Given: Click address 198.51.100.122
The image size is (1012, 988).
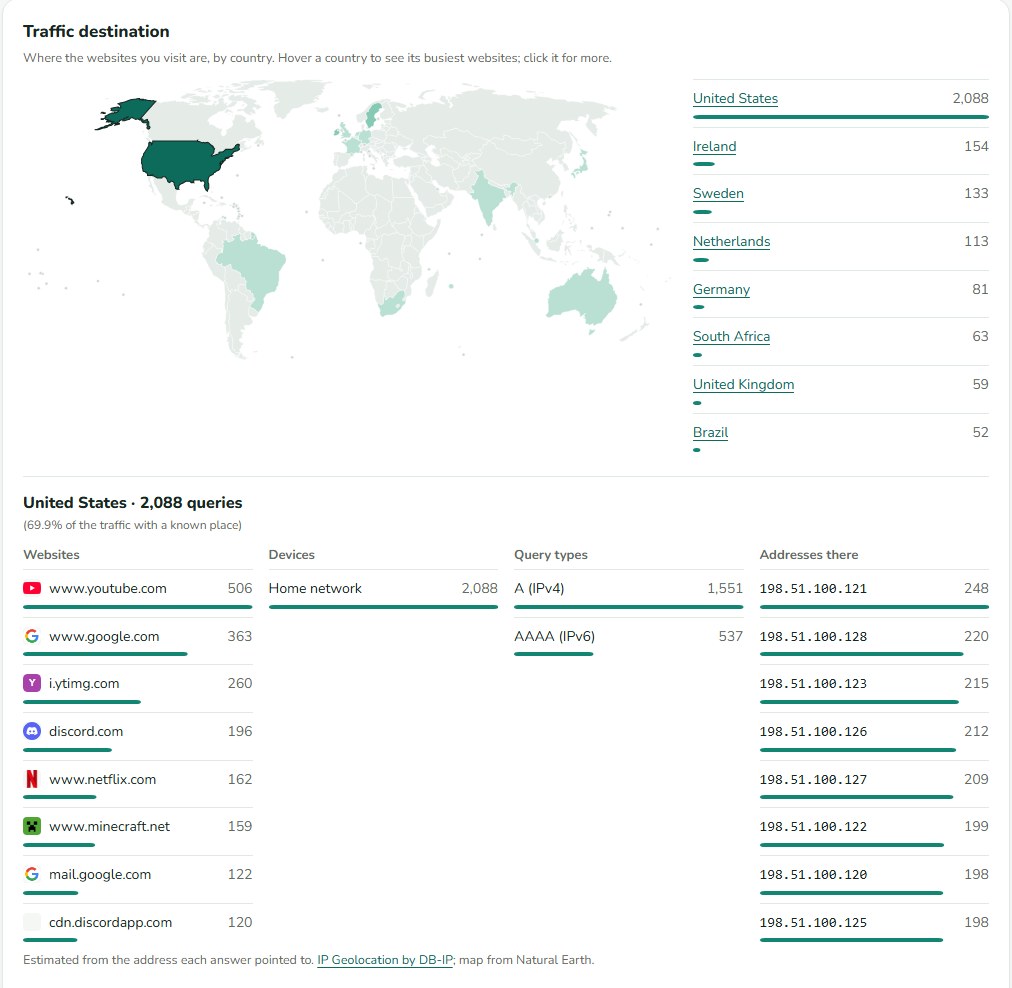Looking at the screenshot, I should tap(813, 827).
